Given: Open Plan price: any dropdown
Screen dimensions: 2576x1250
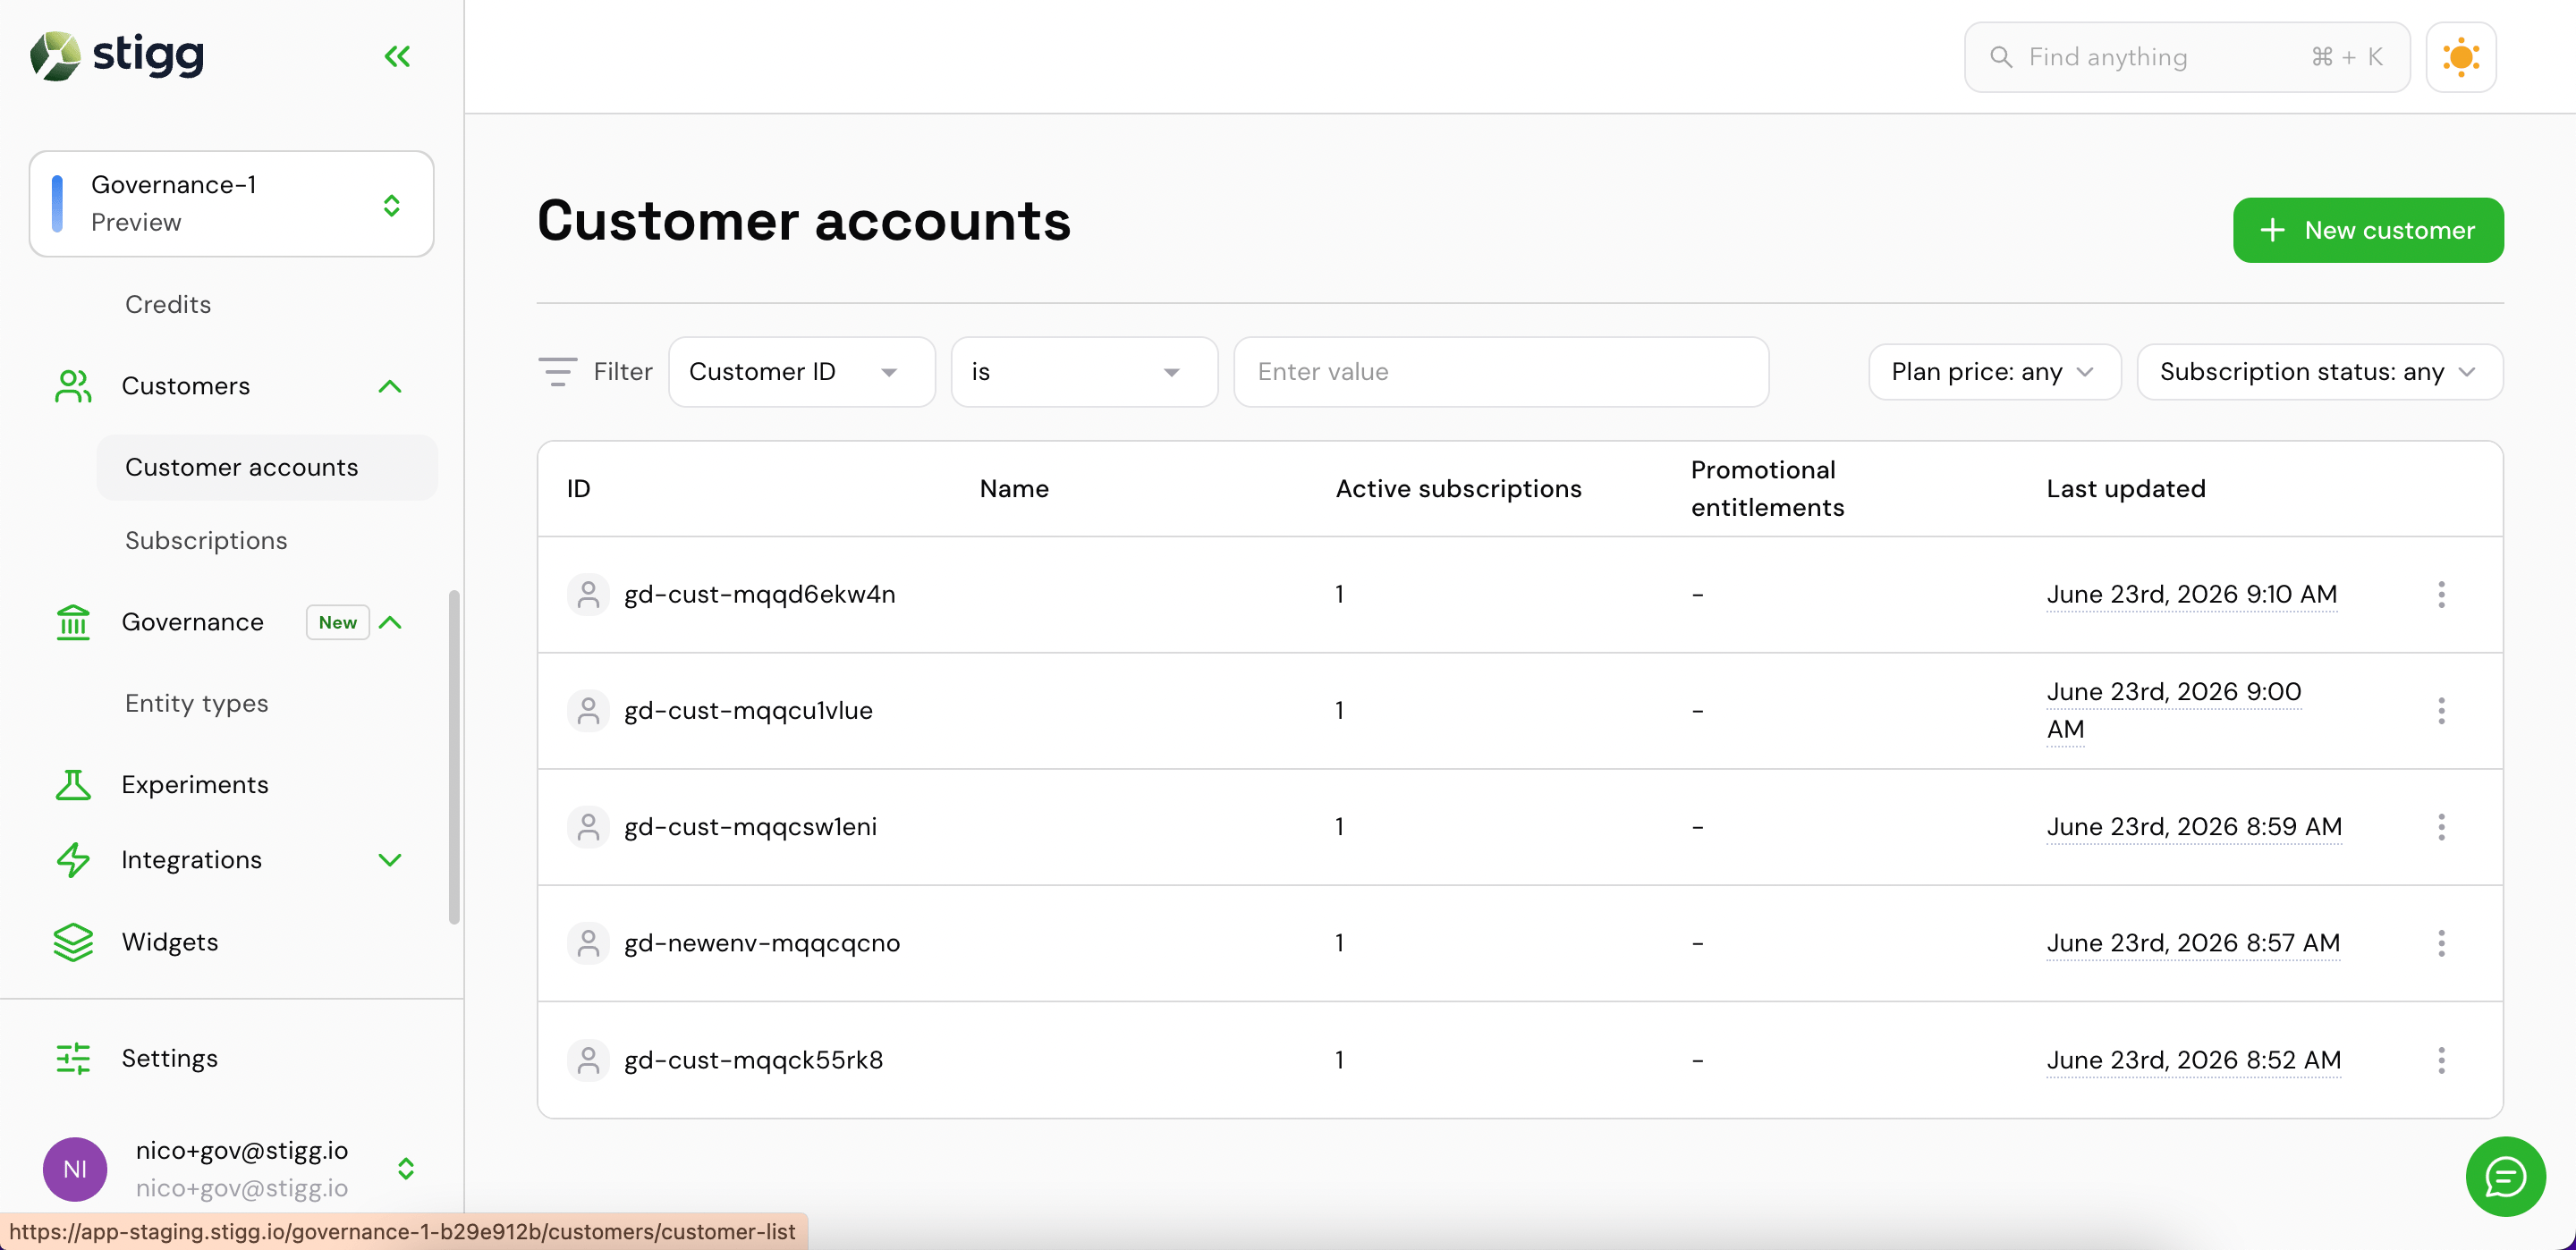Looking at the screenshot, I should pyautogui.click(x=1994, y=372).
